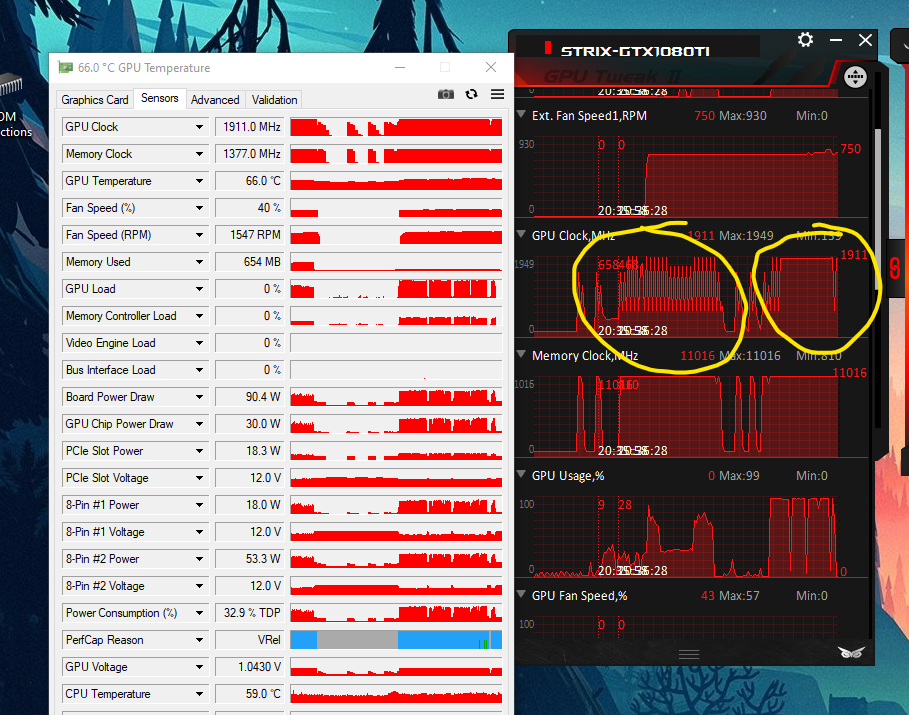Open CPU Temperature dropdown arrow
909x715 pixels.
coord(199,694)
